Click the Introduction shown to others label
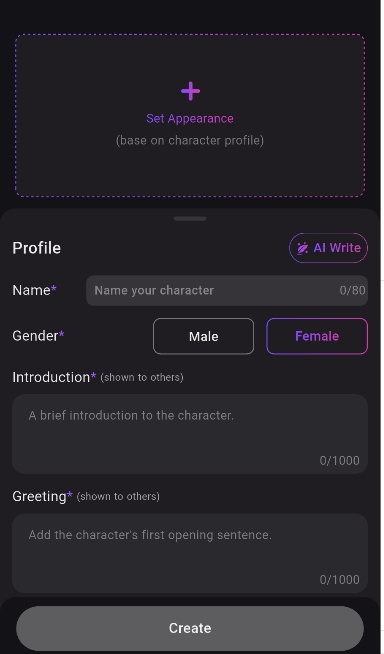The width and height of the screenshot is (384, 654). pyautogui.click(x=98, y=377)
